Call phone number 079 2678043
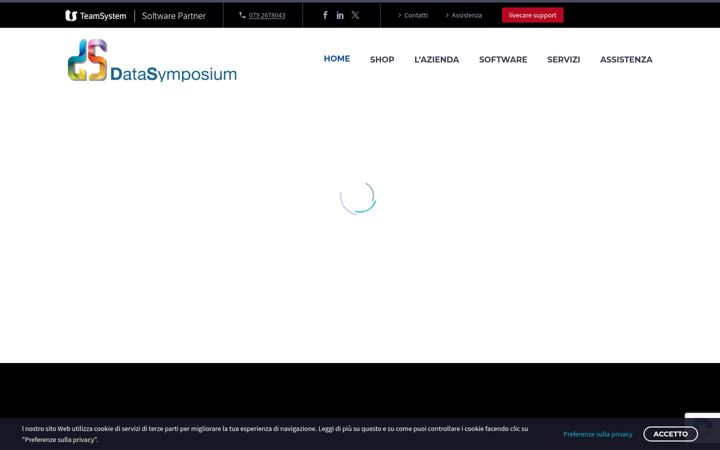This screenshot has height=450, width=720. point(267,15)
